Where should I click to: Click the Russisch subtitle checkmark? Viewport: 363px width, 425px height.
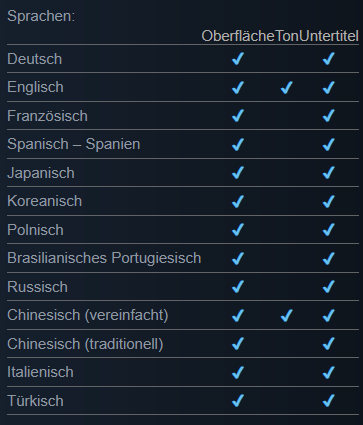329,287
